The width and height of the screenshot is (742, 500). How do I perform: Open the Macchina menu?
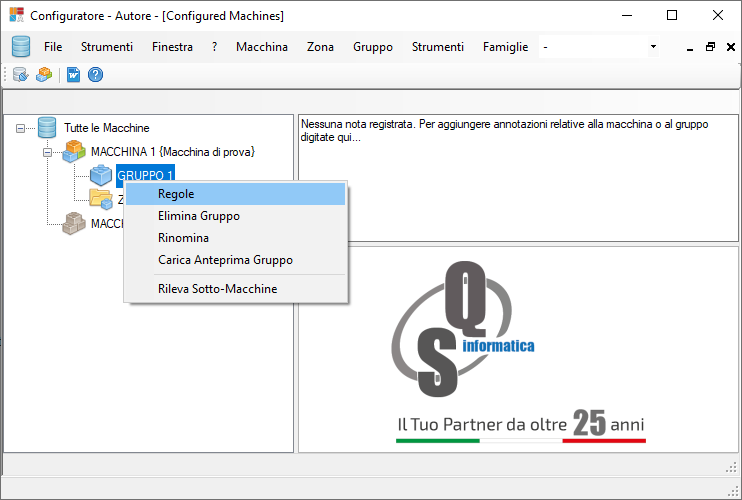click(262, 47)
